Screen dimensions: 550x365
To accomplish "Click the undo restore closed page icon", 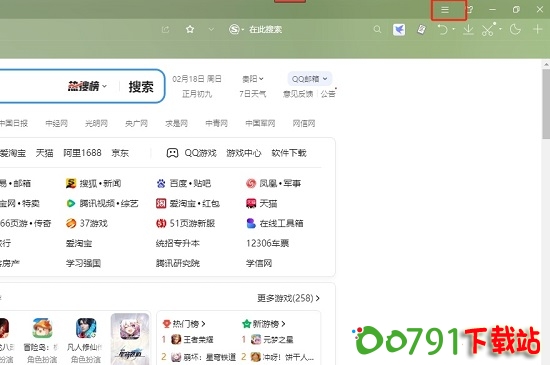I will tap(443, 29).
